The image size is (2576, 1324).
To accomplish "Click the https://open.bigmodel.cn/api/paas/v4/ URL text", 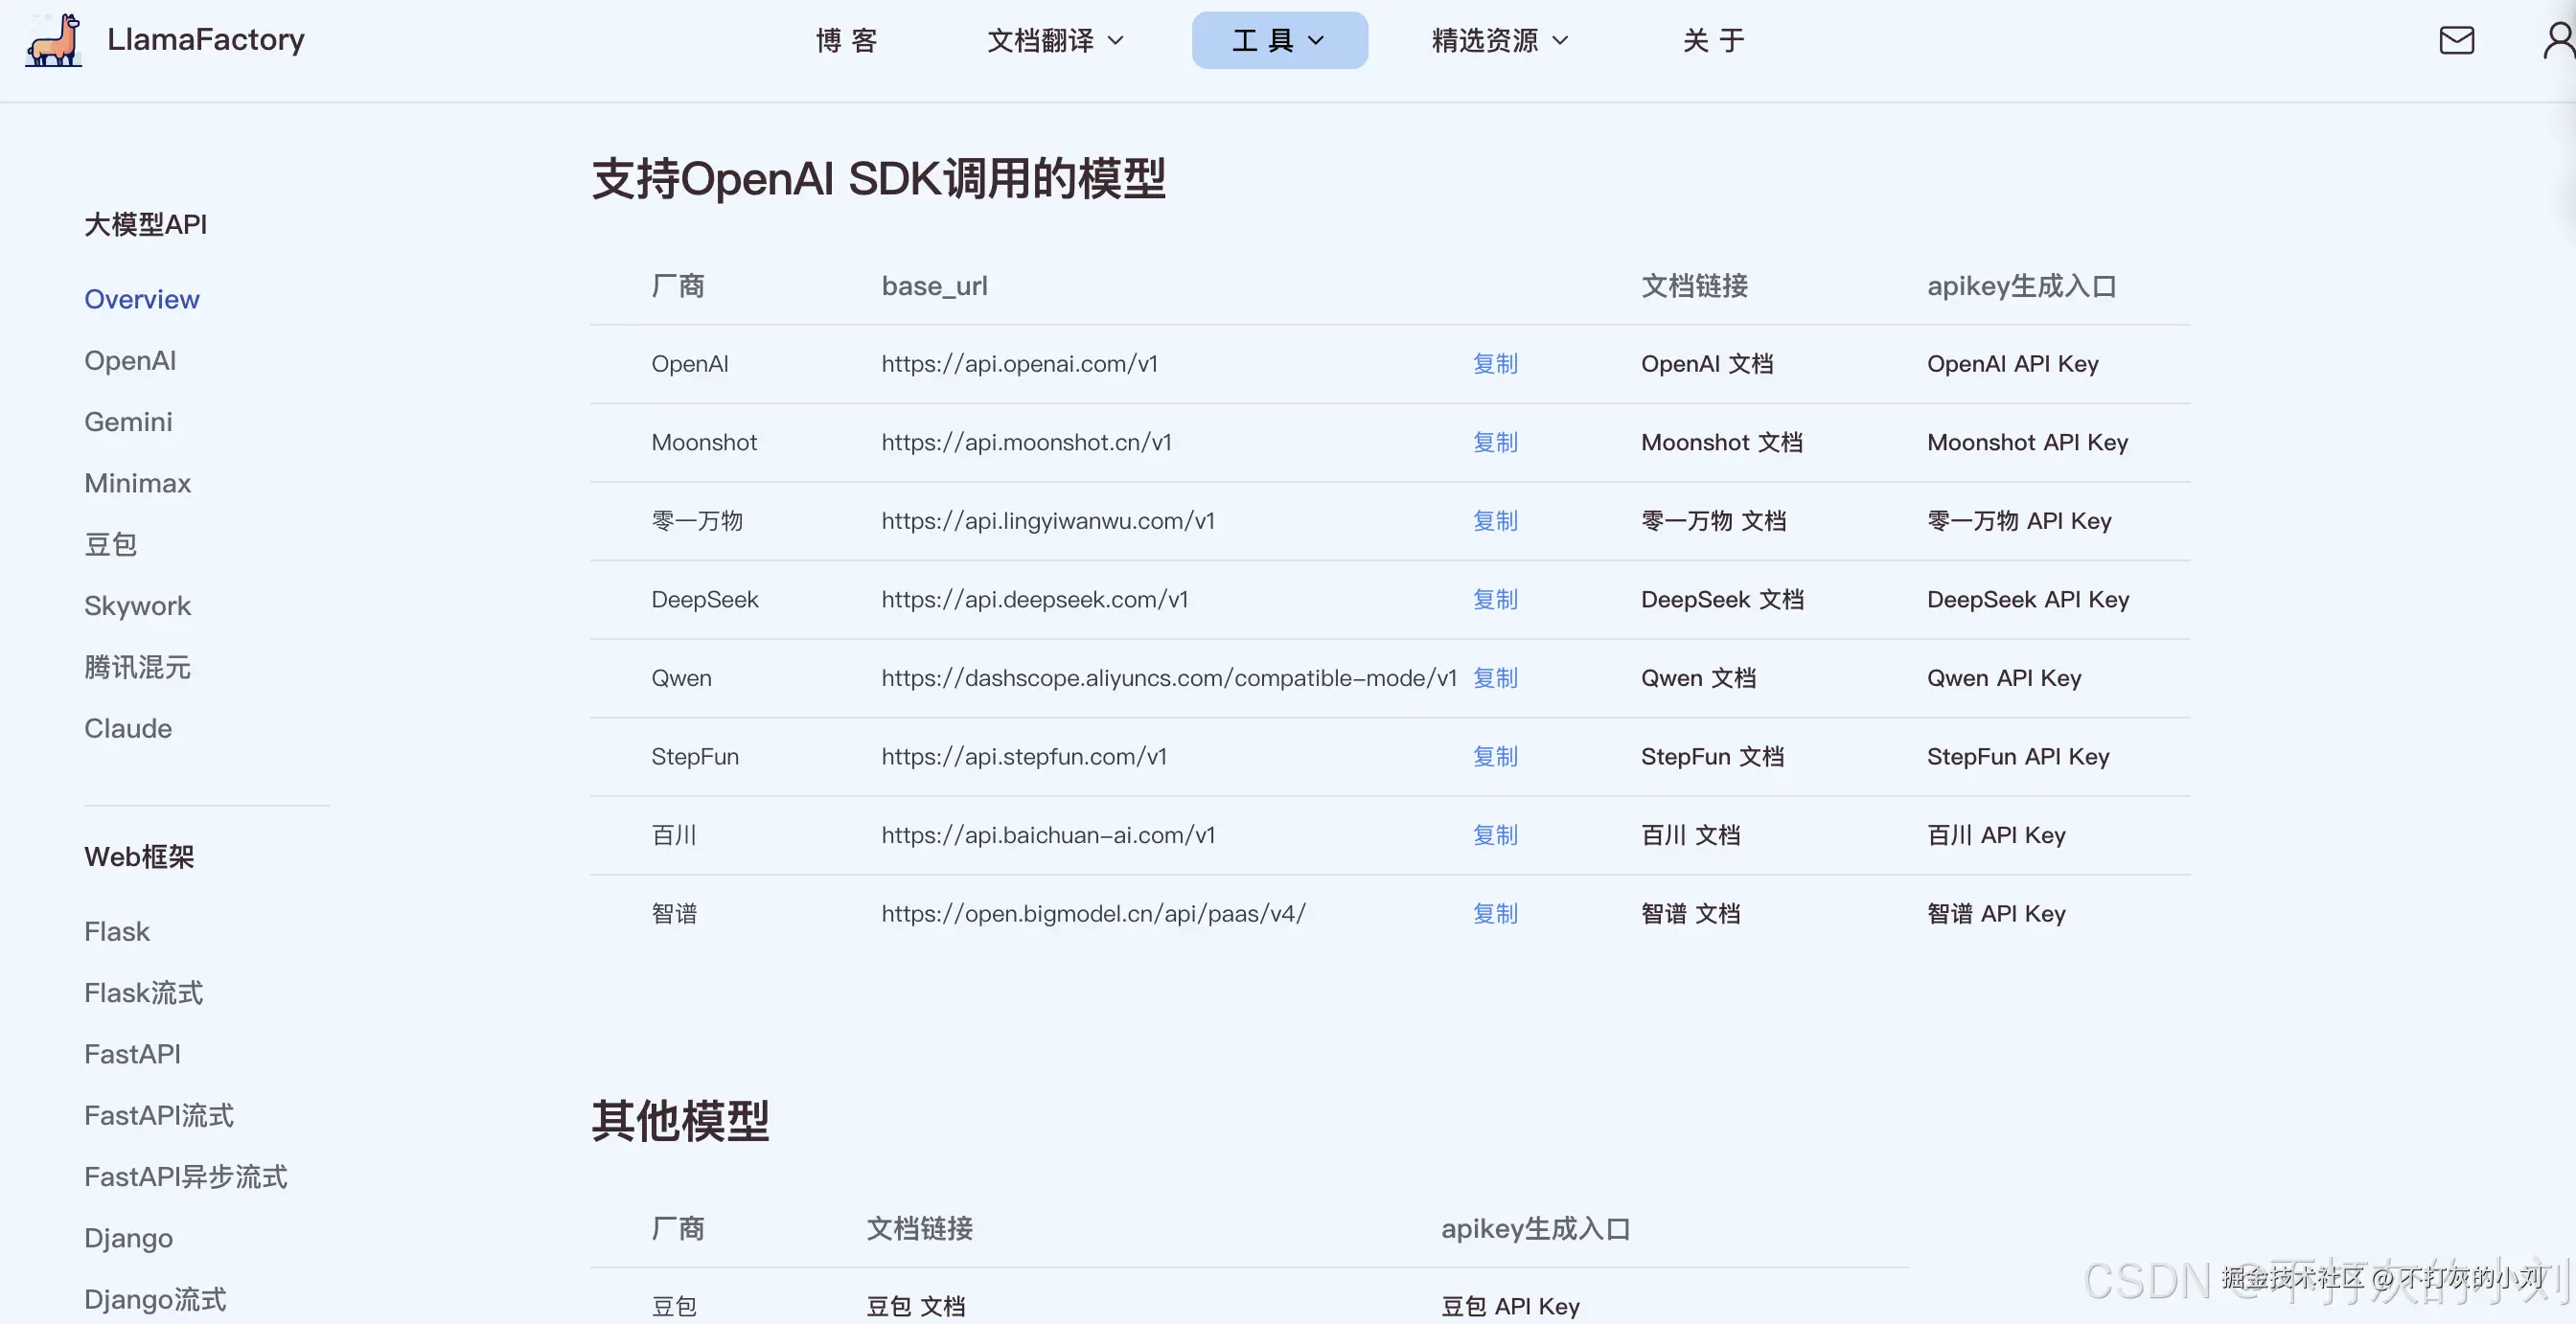I will pyautogui.click(x=1093, y=913).
